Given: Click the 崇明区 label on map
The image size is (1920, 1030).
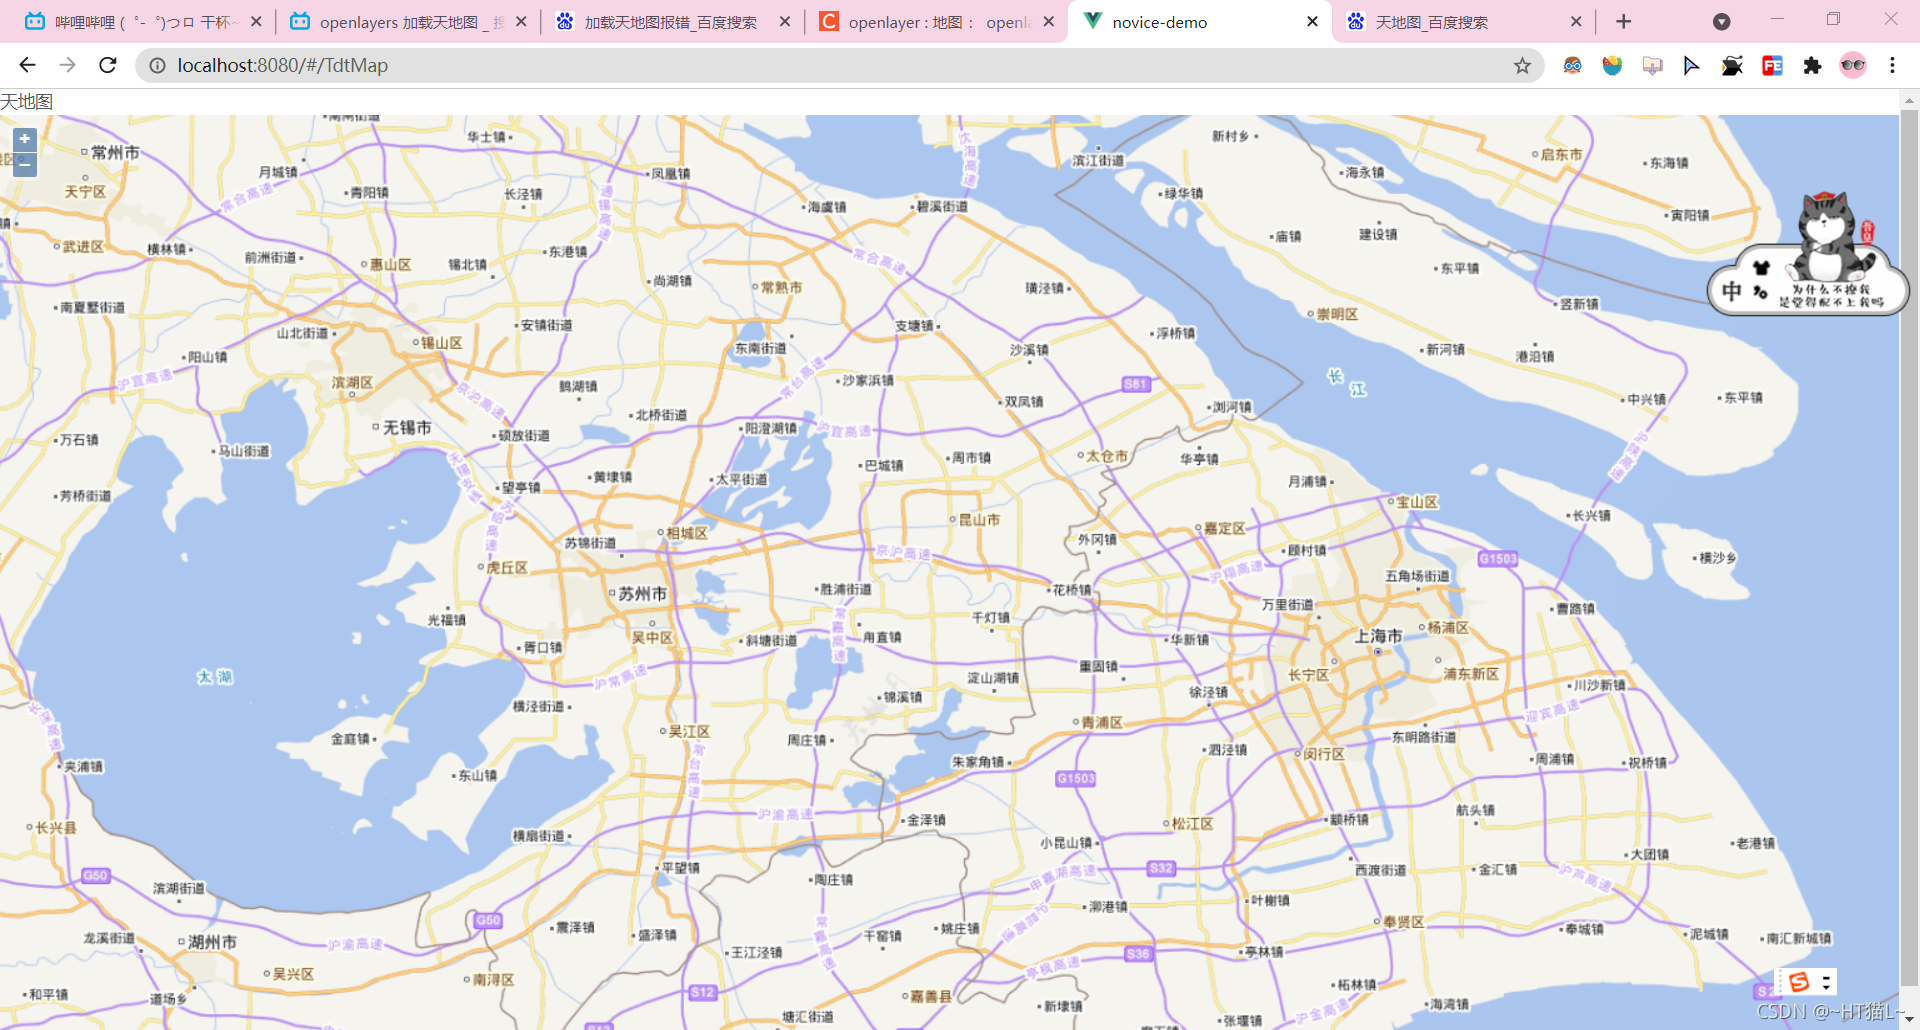Looking at the screenshot, I should 1337,314.
